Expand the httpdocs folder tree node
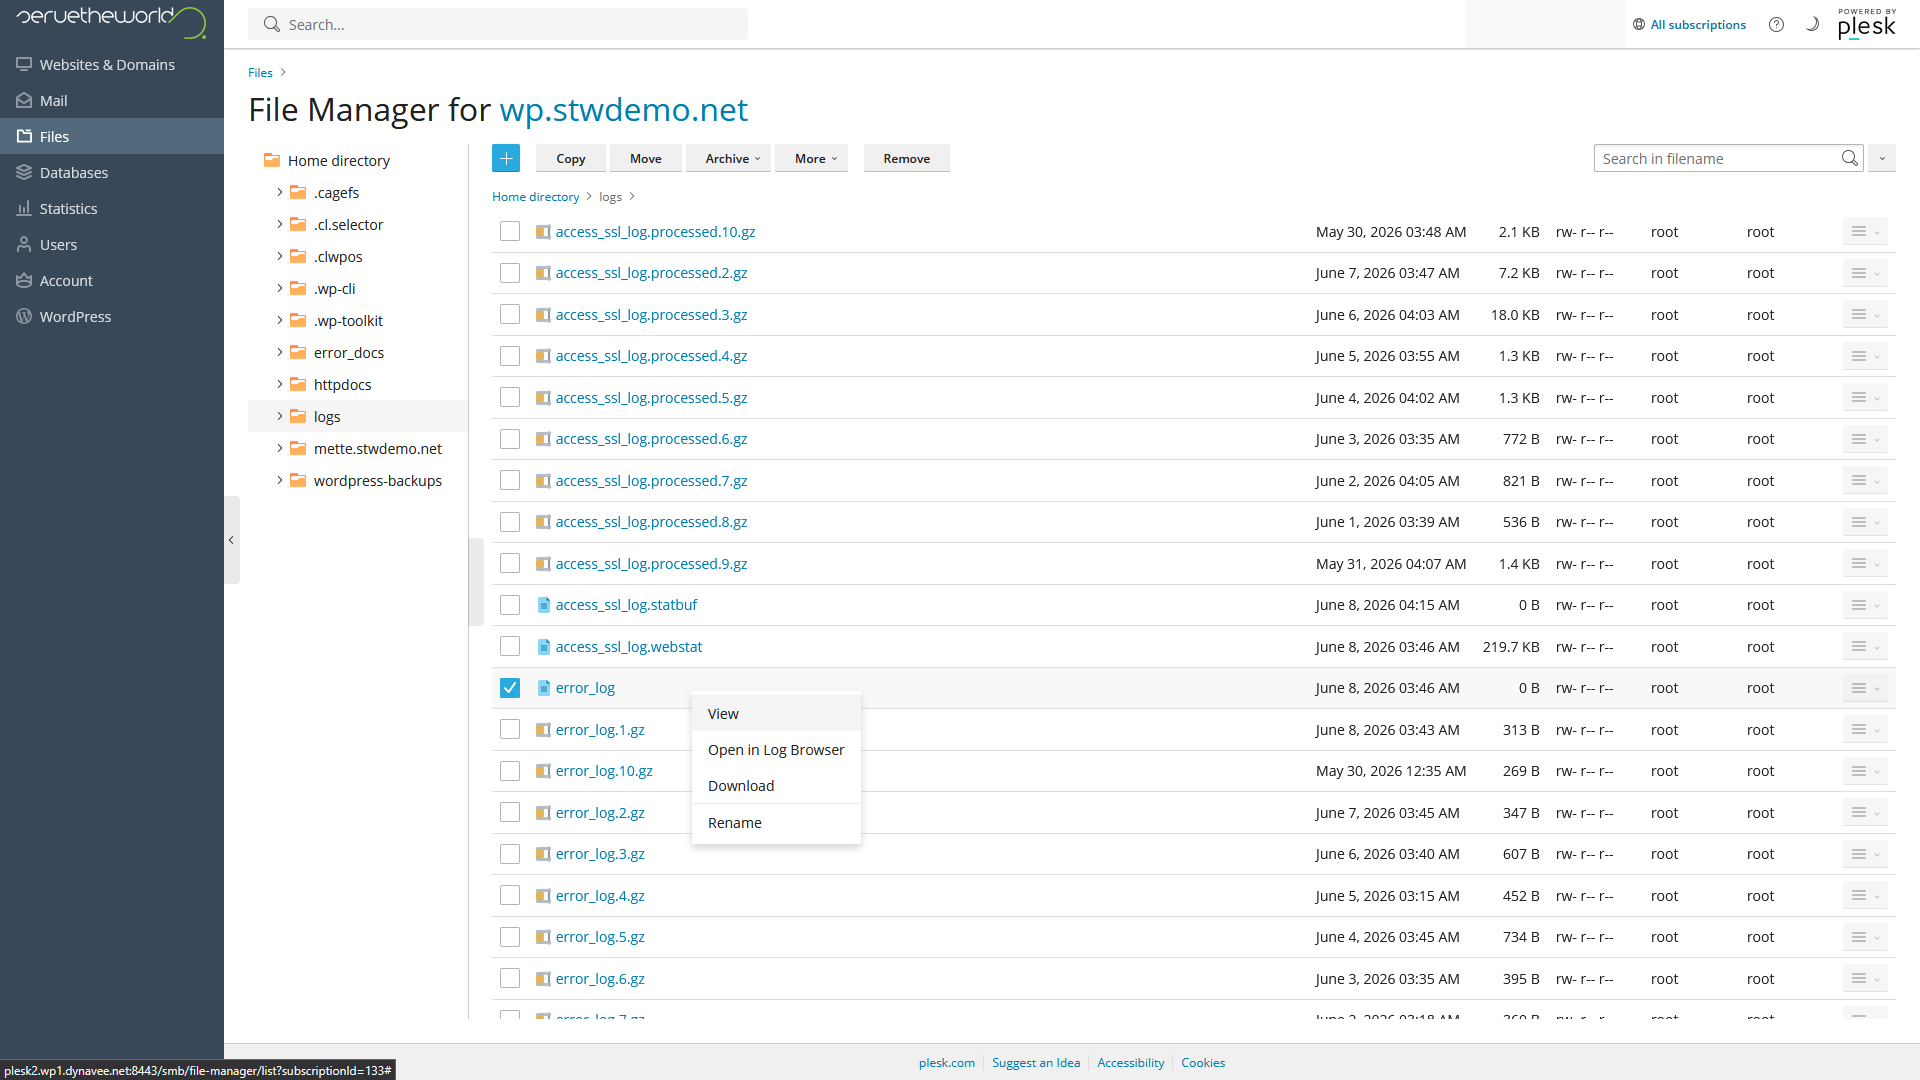 280,384
